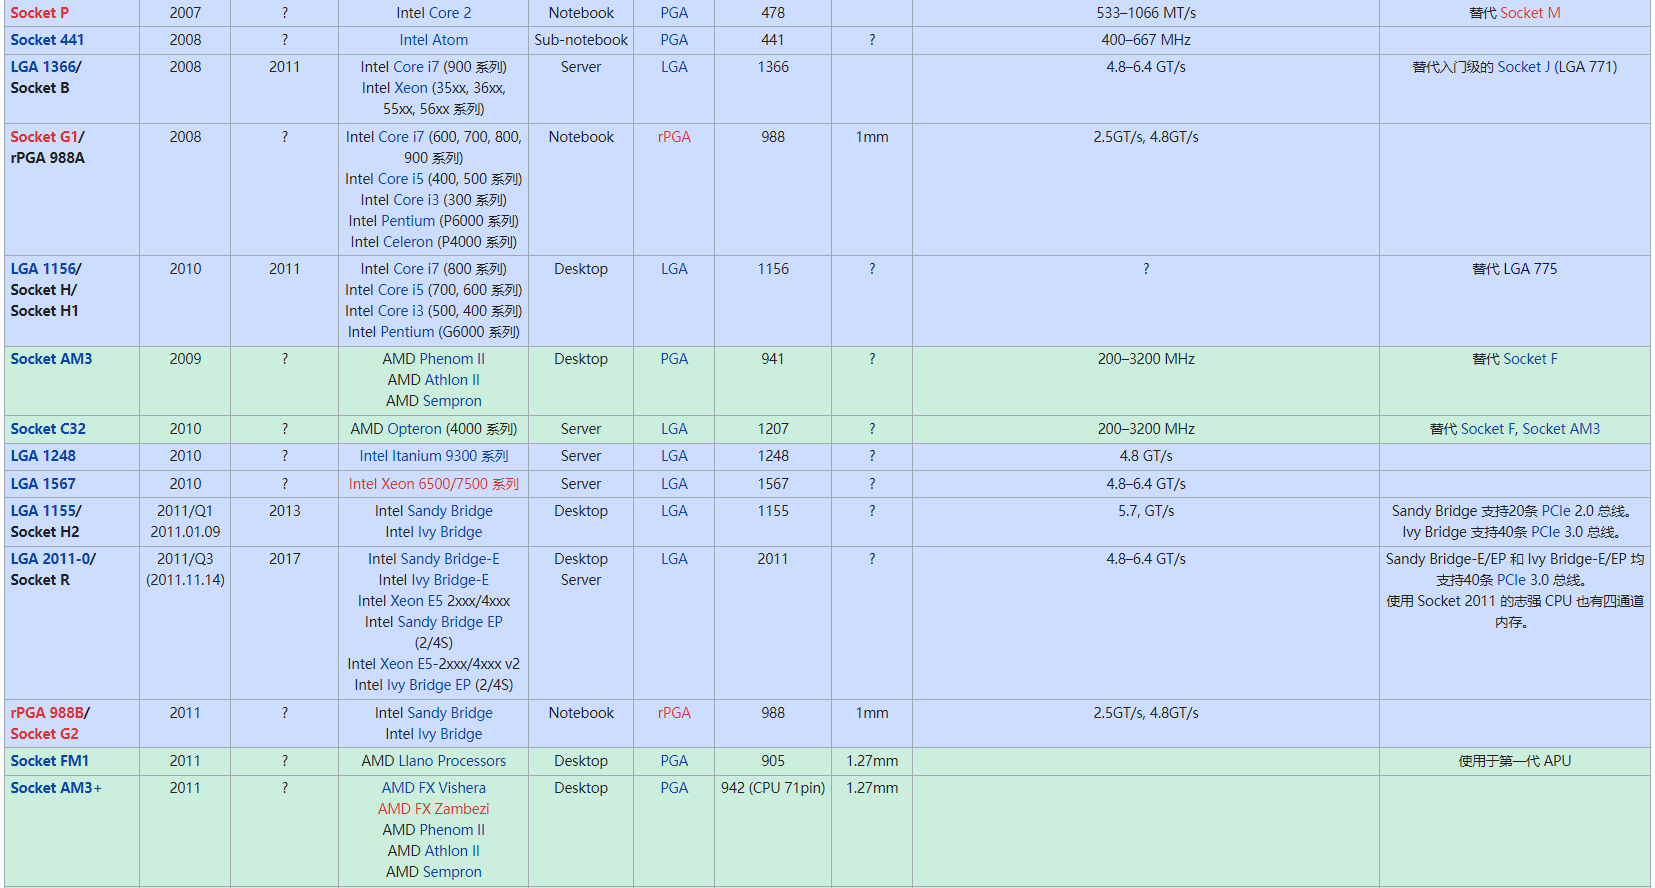
Task: Open Sandy Bridge link in LGA 1155 row
Action: pos(450,511)
